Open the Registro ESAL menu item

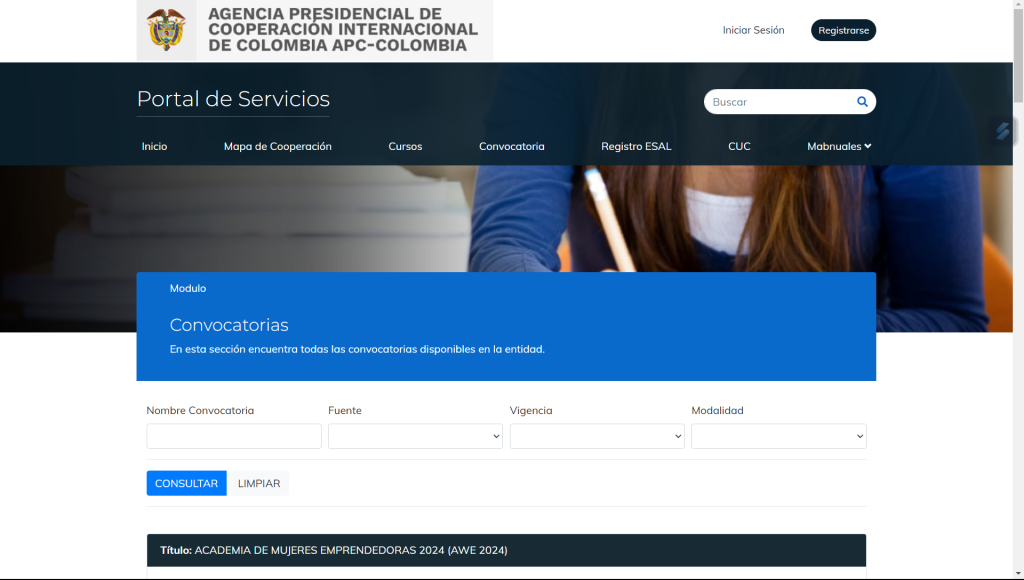point(636,146)
